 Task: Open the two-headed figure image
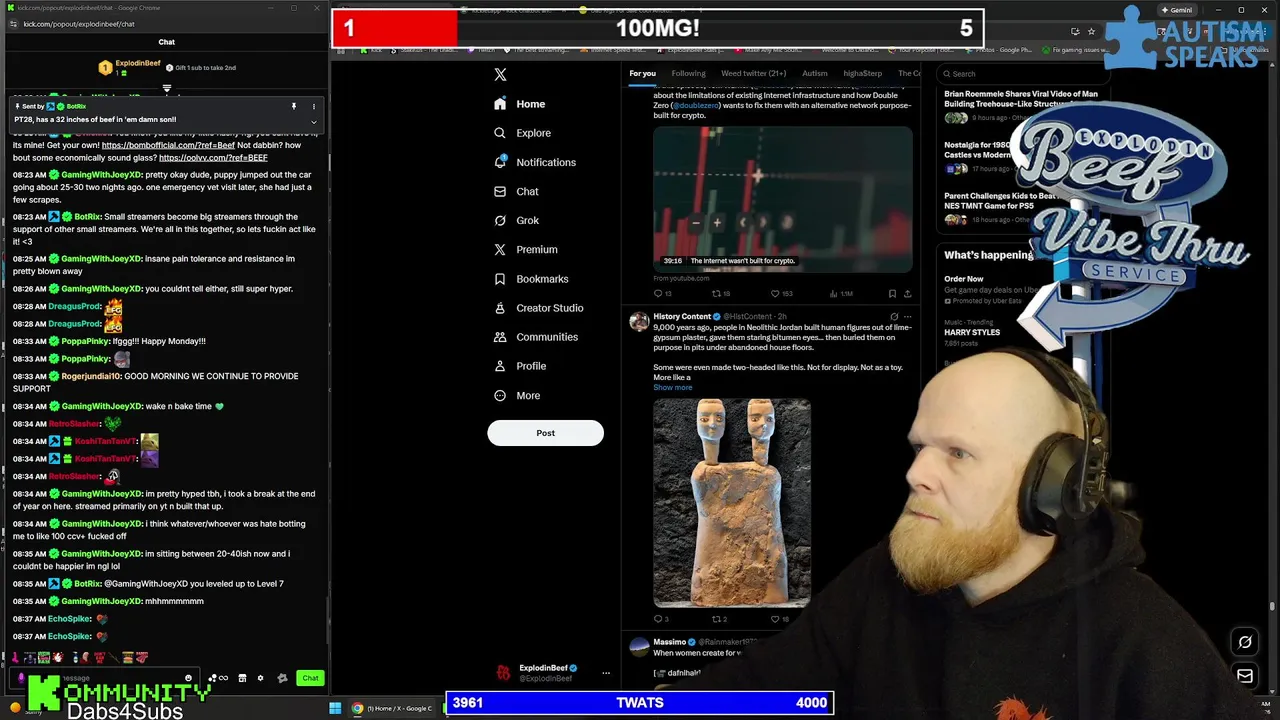pyautogui.click(x=732, y=503)
